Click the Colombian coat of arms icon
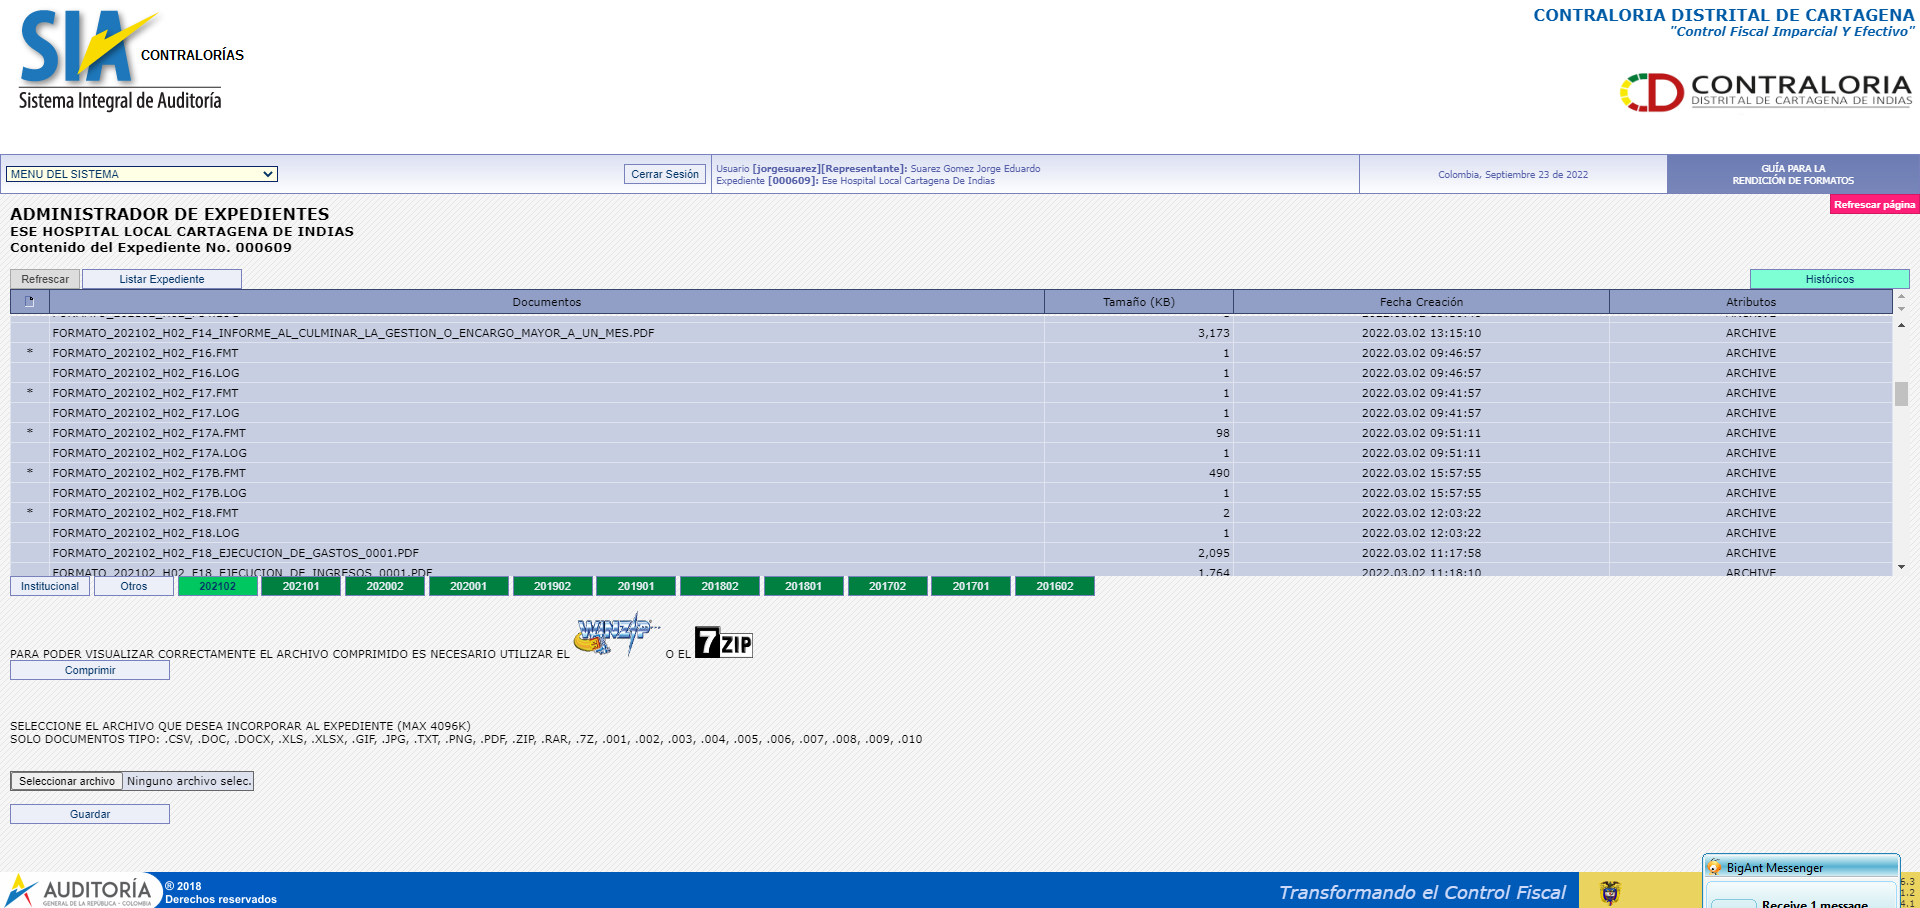The height and width of the screenshot is (908, 1920). click(1610, 891)
